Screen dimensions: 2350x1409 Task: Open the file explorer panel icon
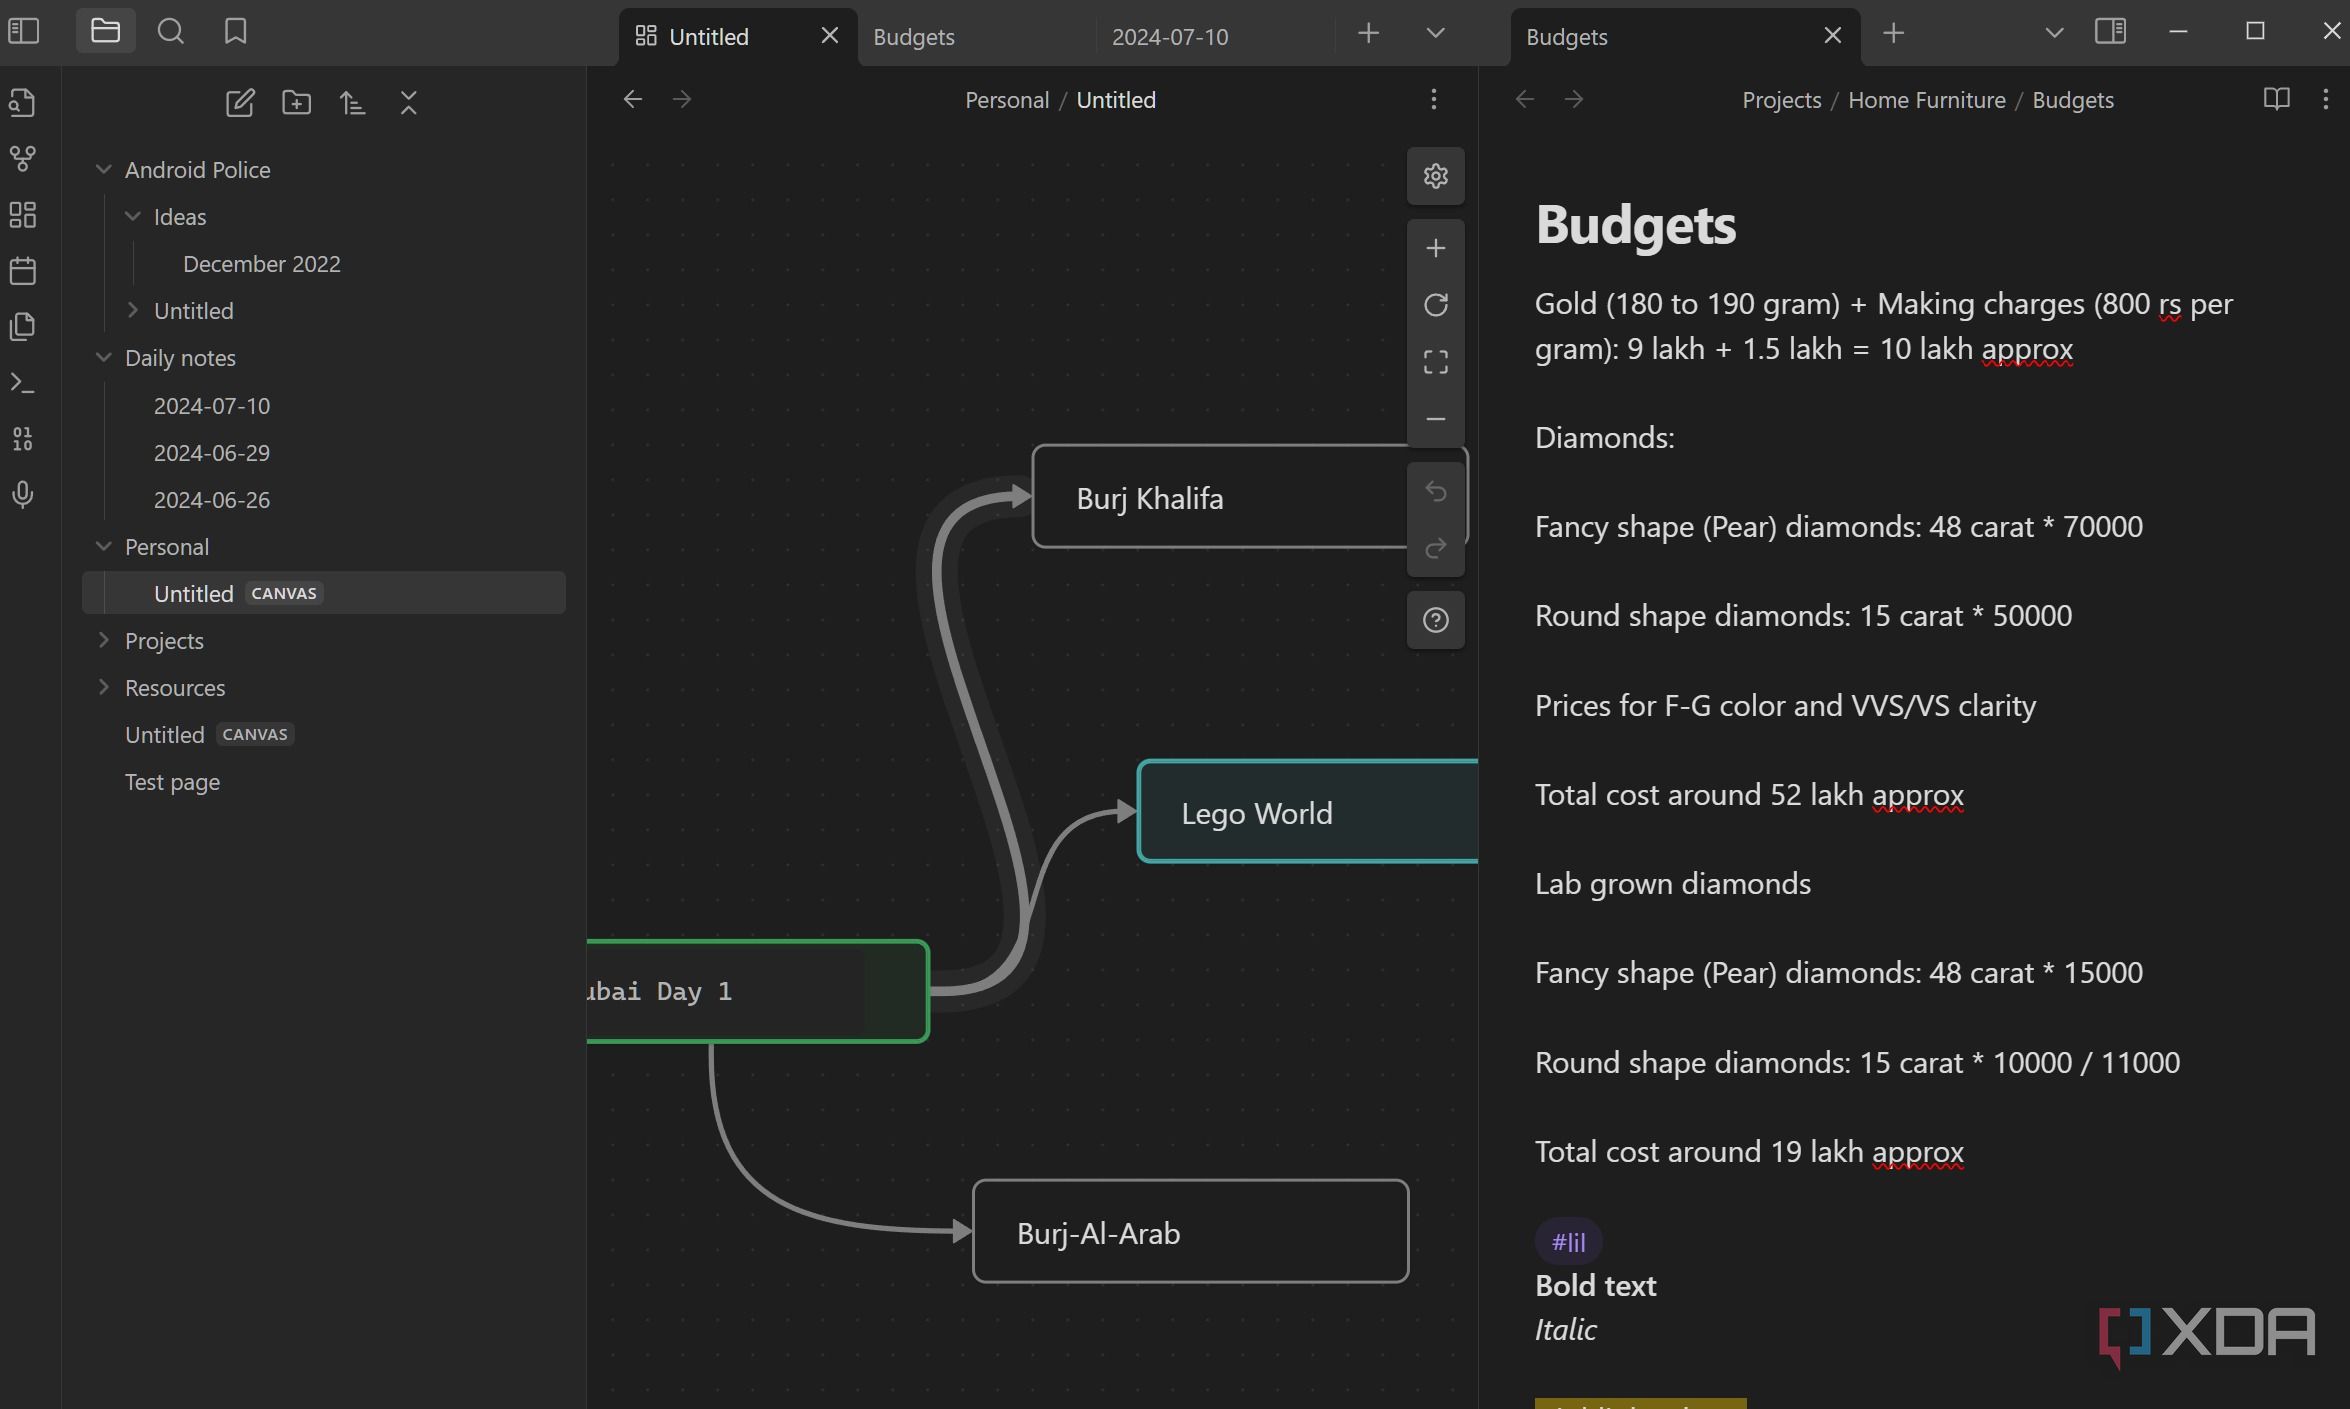click(105, 32)
